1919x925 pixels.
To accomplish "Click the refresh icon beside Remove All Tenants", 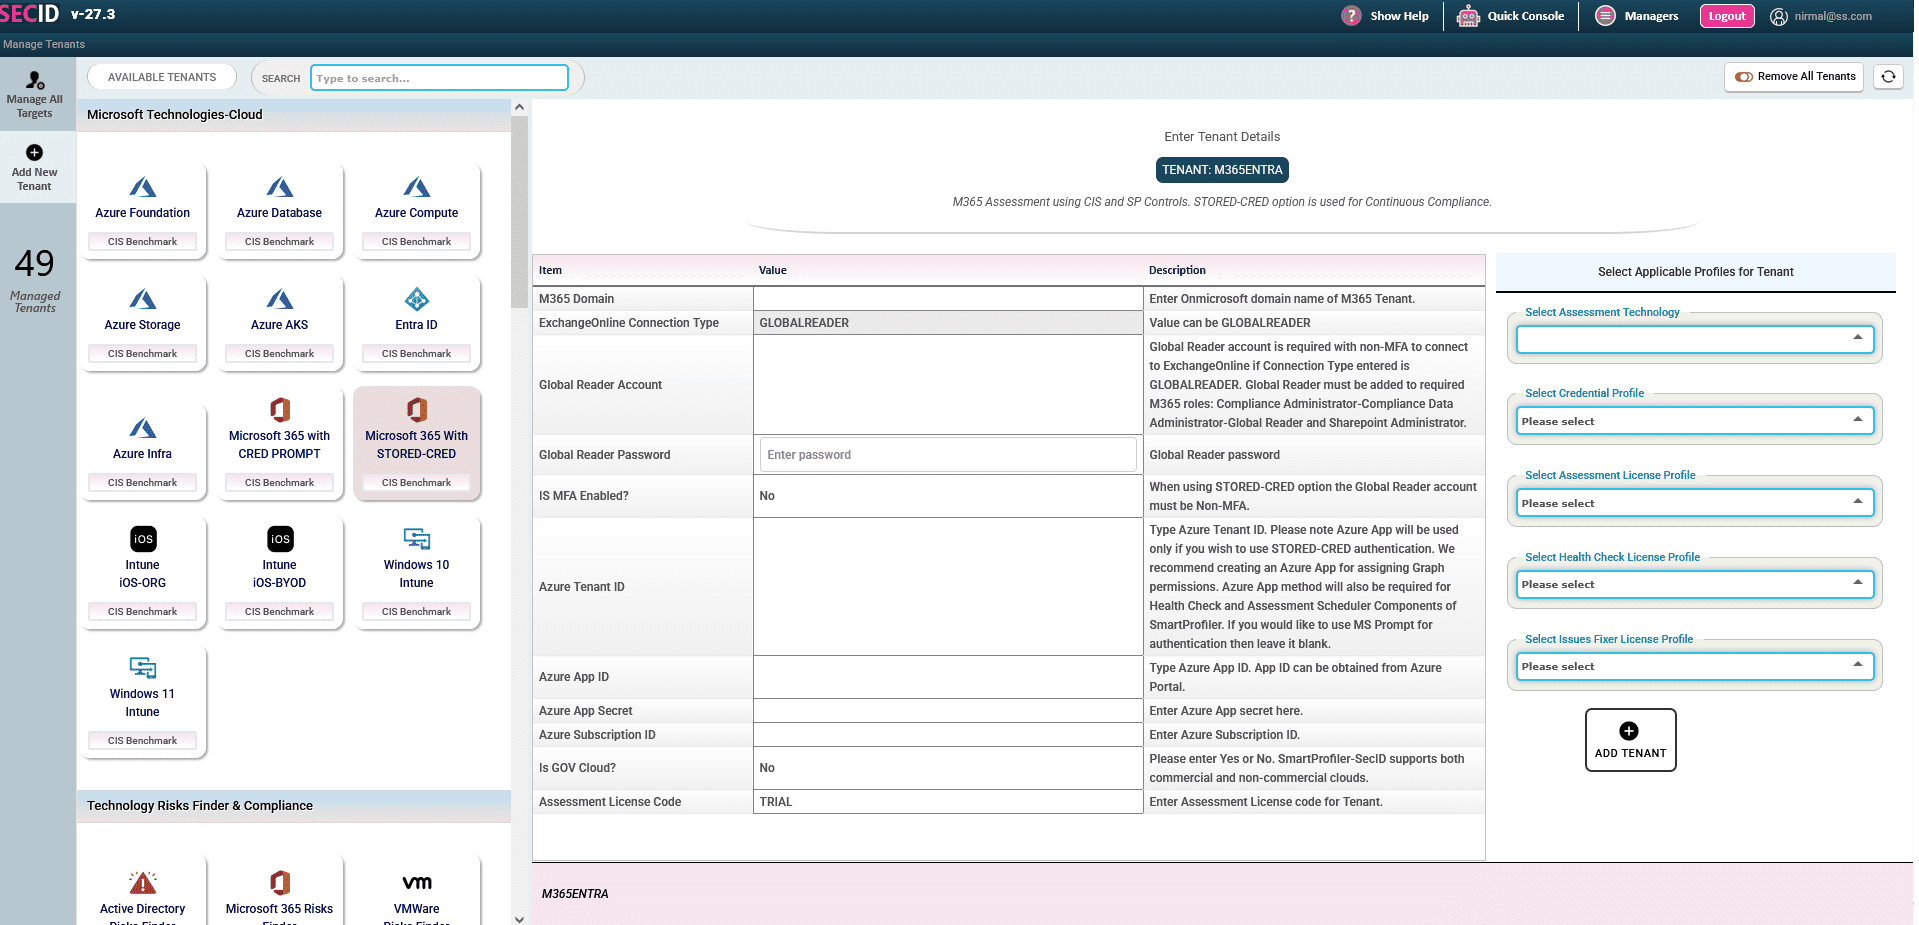I will [1888, 77].
